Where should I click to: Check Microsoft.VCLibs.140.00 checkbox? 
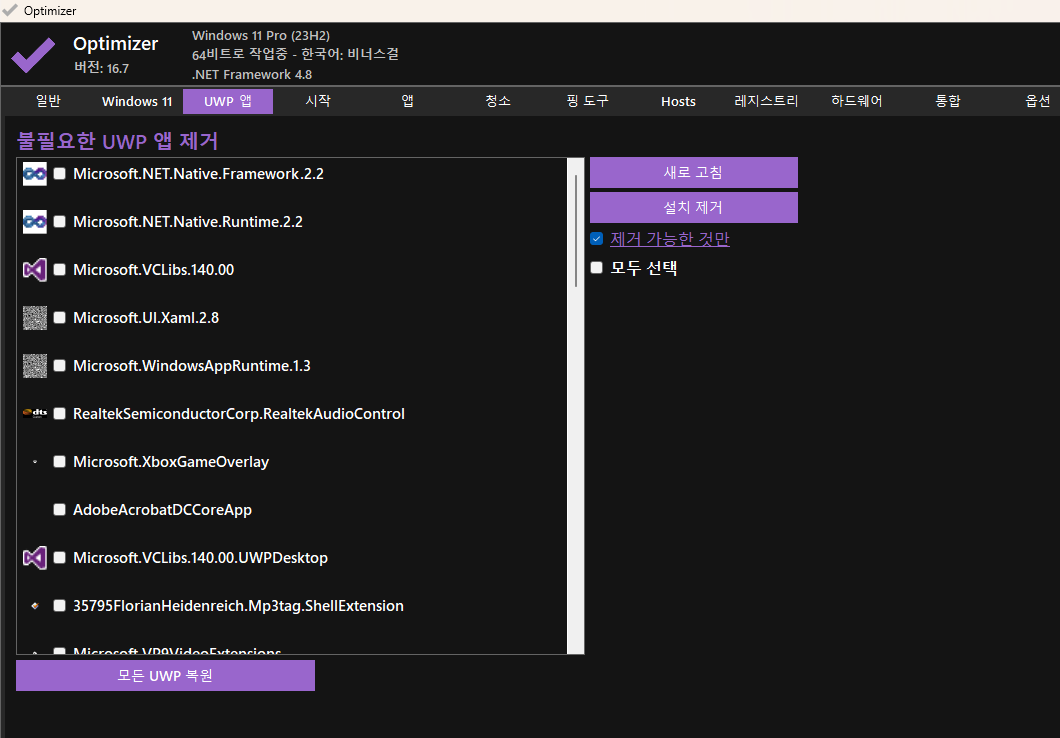click(59, 270)
